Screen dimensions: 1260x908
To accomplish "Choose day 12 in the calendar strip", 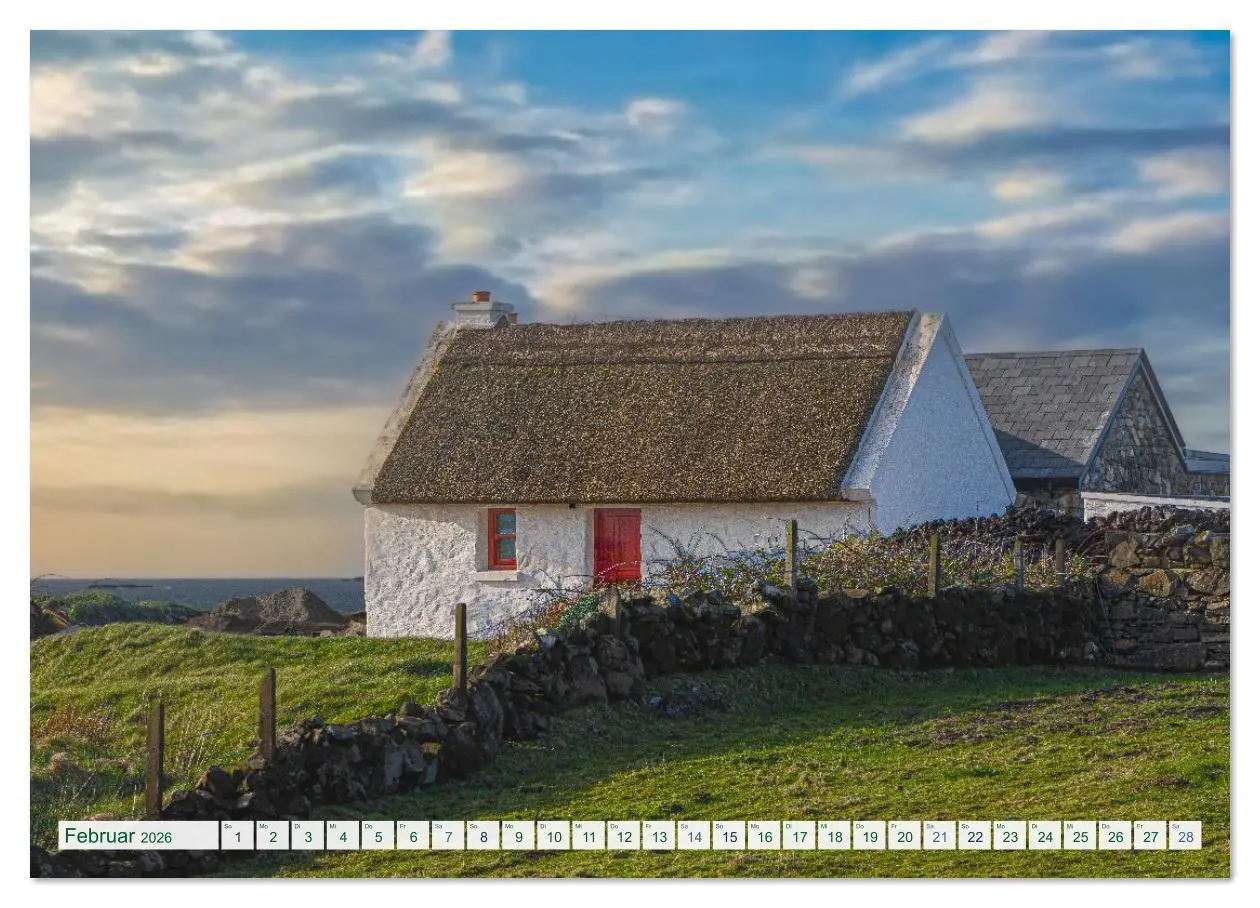I will point(623,836).
